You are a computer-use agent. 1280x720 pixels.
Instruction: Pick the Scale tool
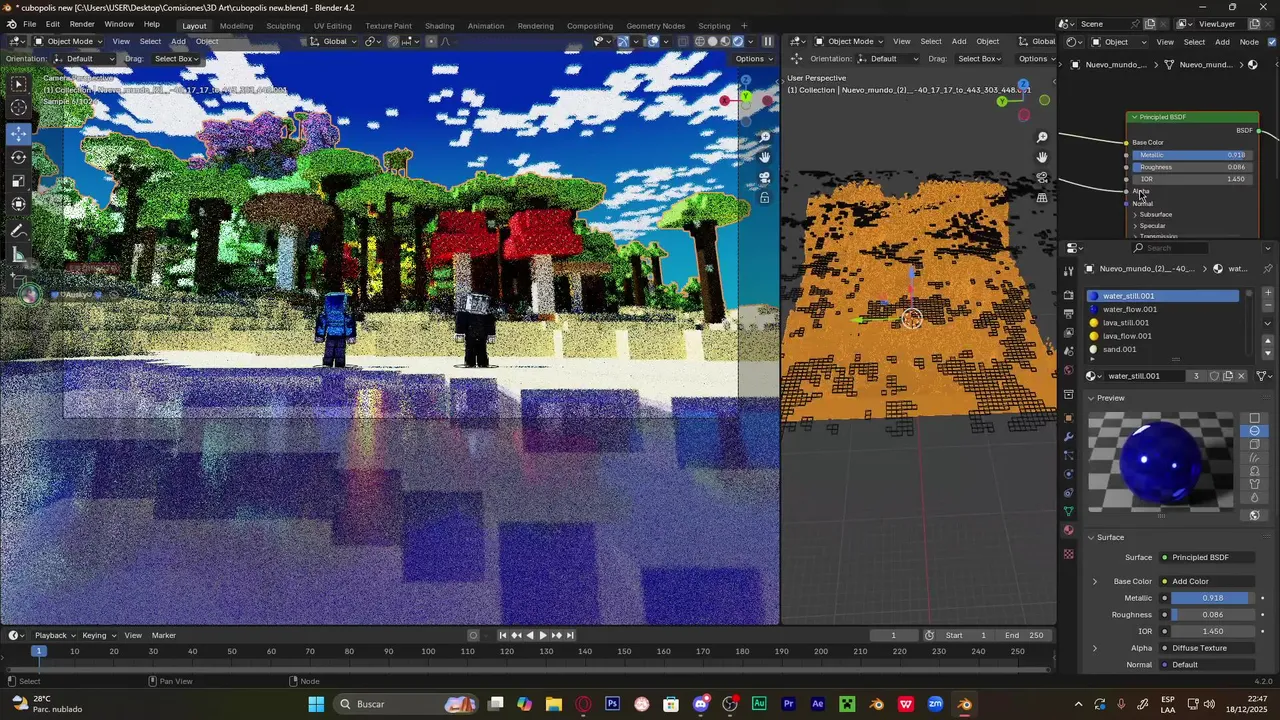coord(19,181)
